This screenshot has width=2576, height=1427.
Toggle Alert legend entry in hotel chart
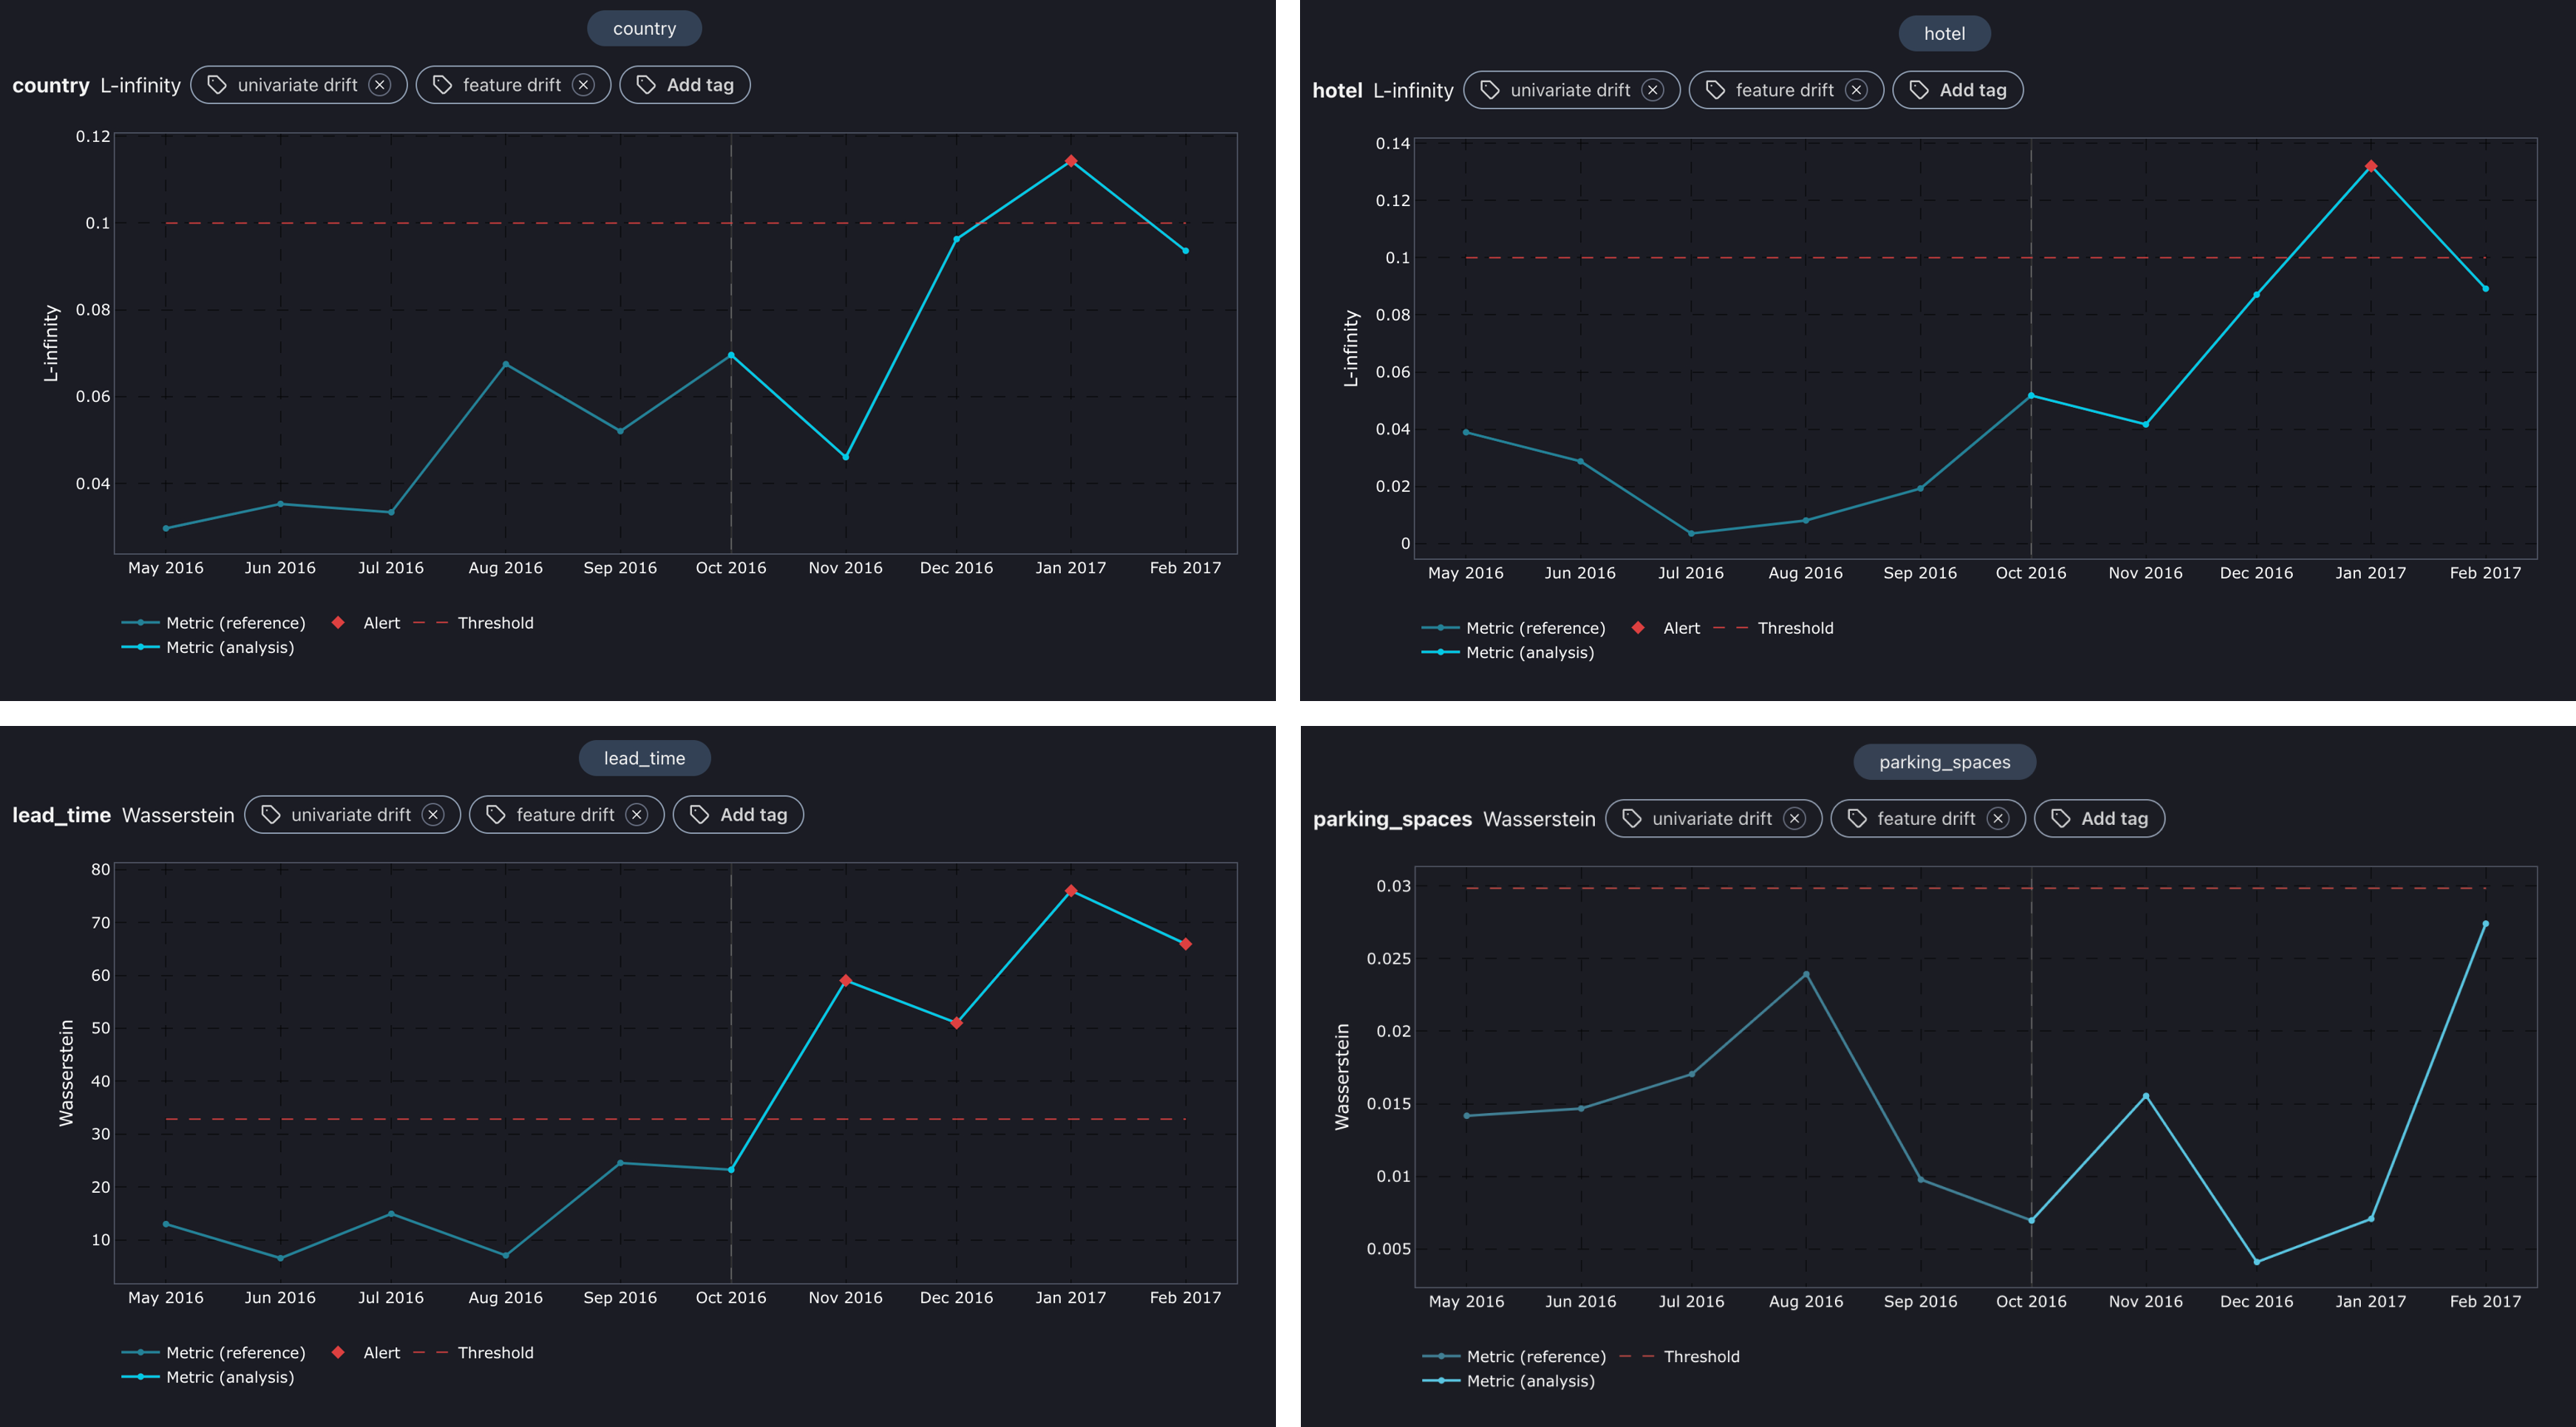(x=1680, y=628)
